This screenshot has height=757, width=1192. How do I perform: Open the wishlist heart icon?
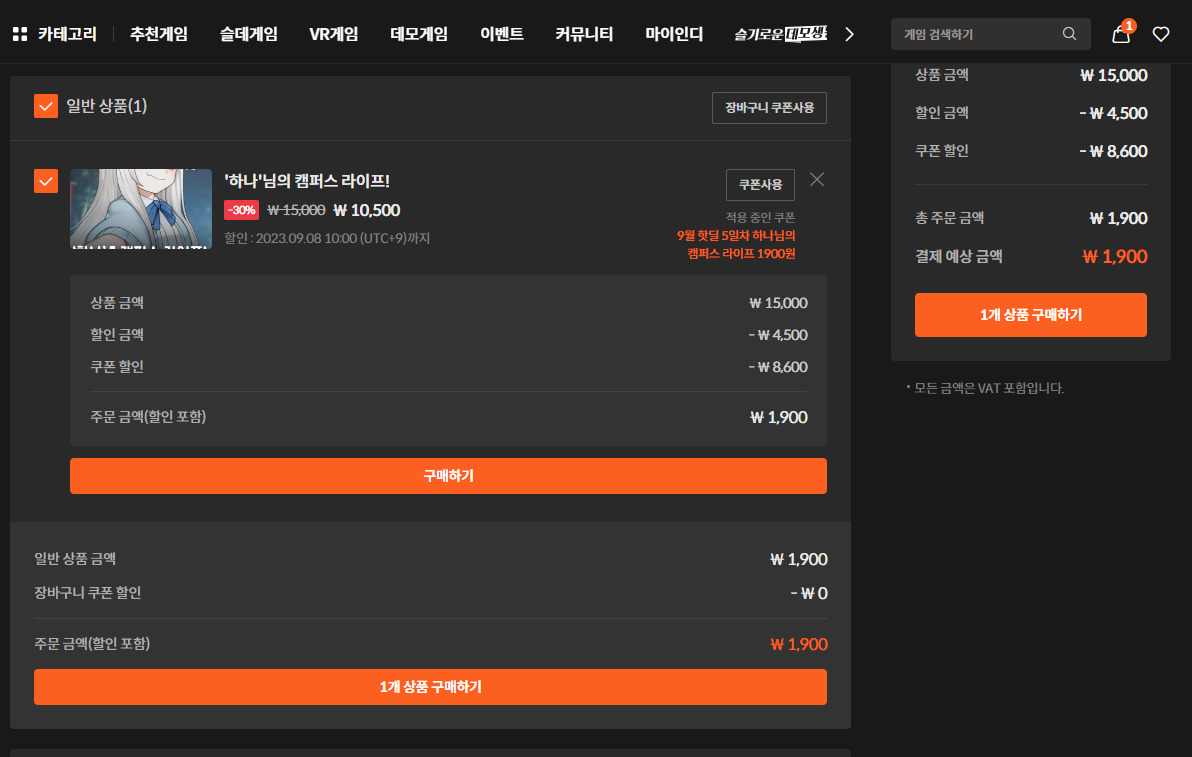tap(1160, 35)
